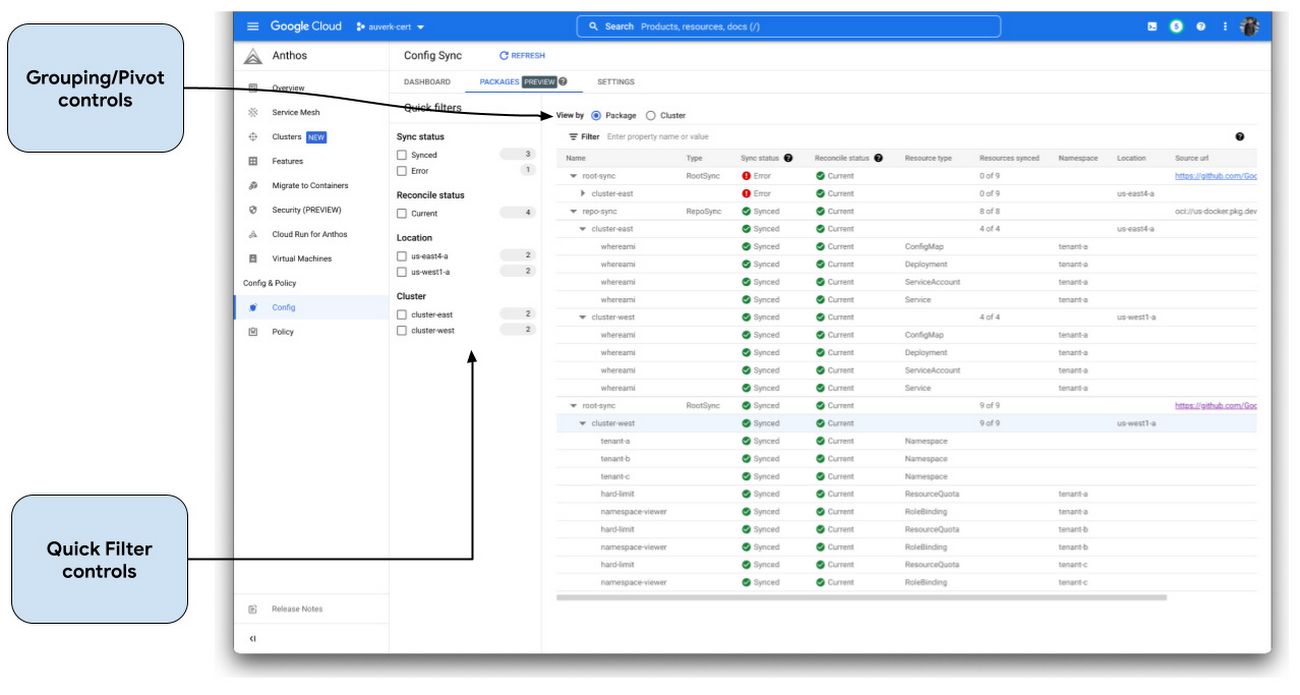Select the Cluster view radio button

click(x=651, y=115)
